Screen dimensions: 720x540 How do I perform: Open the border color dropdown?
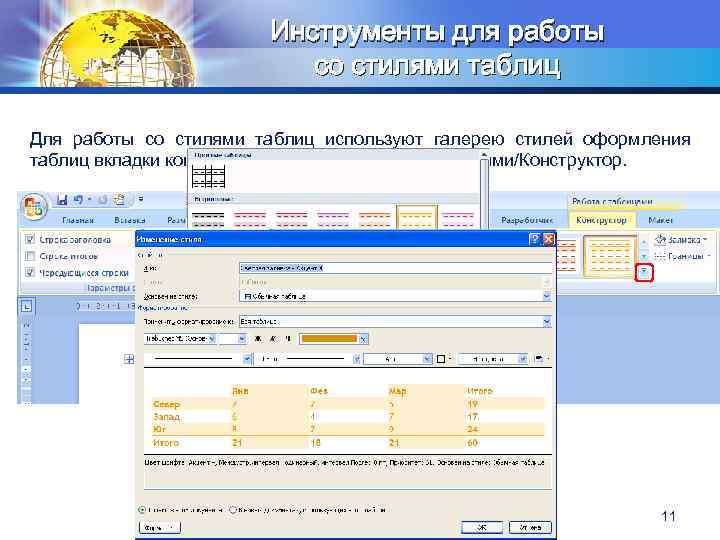click(x=427, y=359)
